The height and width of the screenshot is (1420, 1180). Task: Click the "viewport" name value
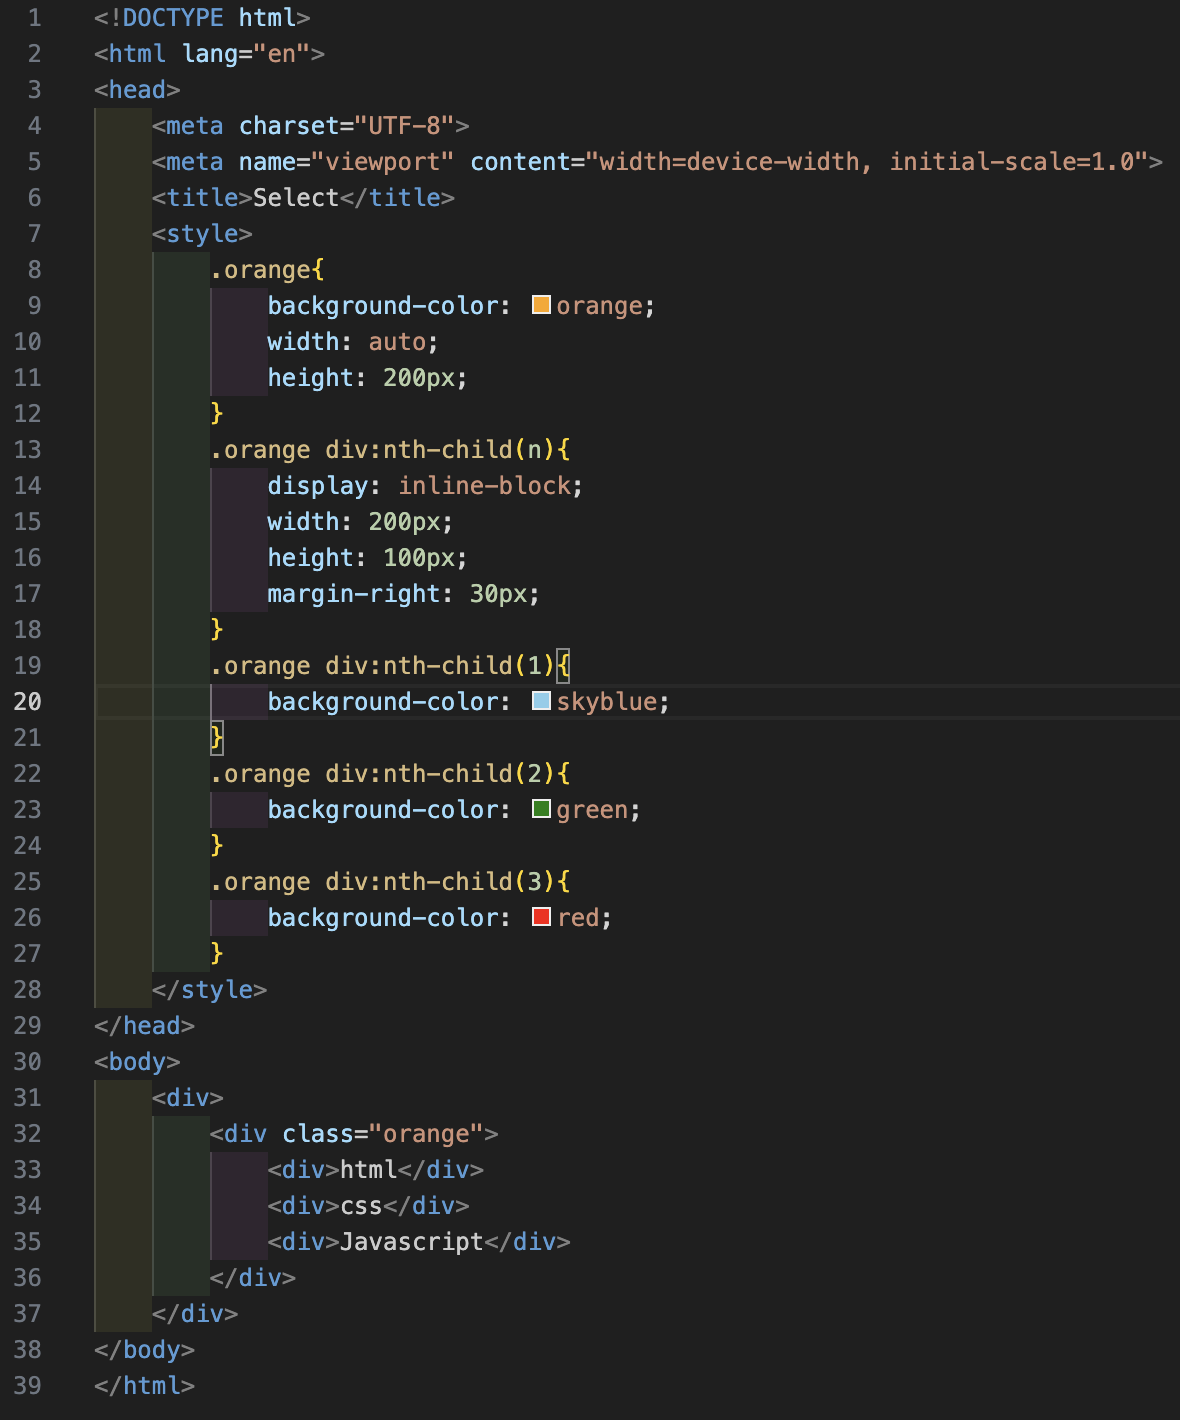tap(383, 162)
